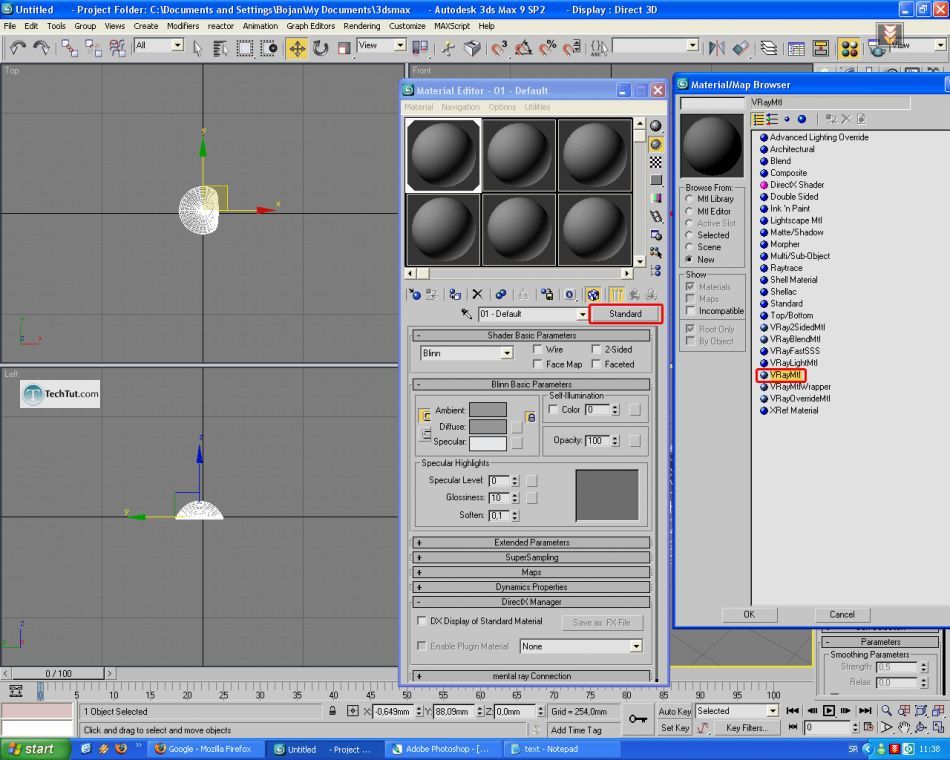
Task: Click the Opacity value field
Action: click(x=597, y=441)
